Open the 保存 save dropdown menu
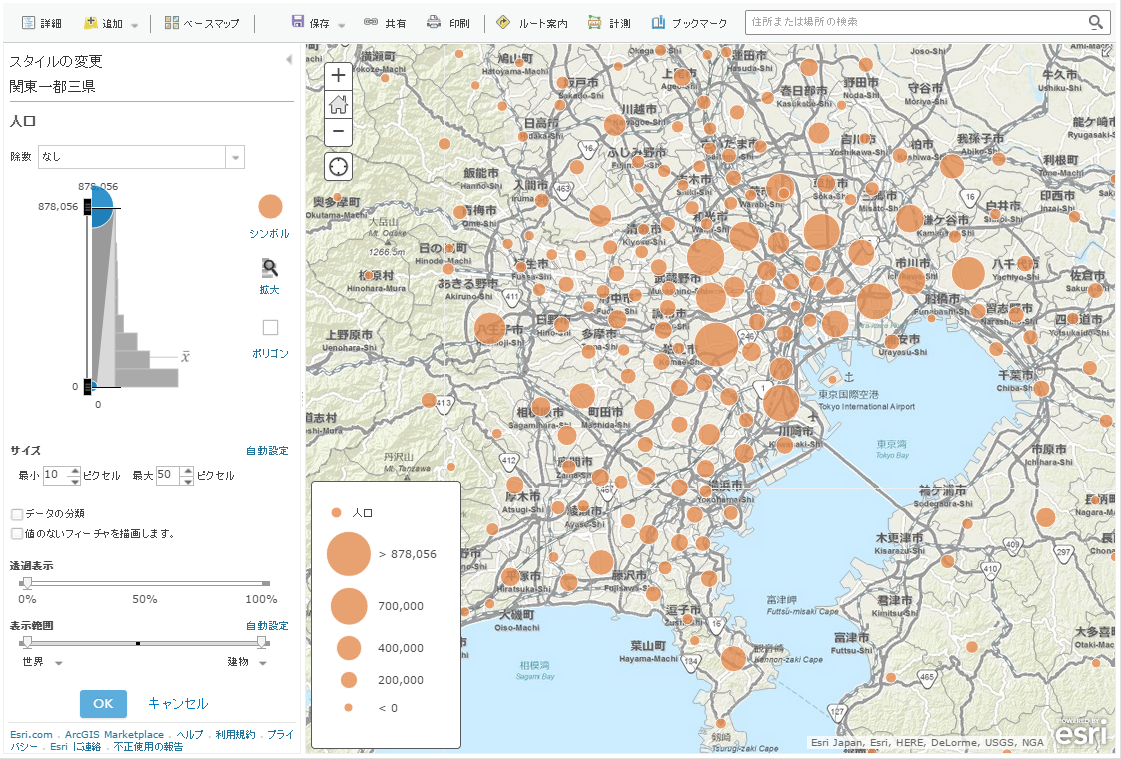Viewport: 1121px width, 759px height. pyautogui.click(x=318, y=22)
